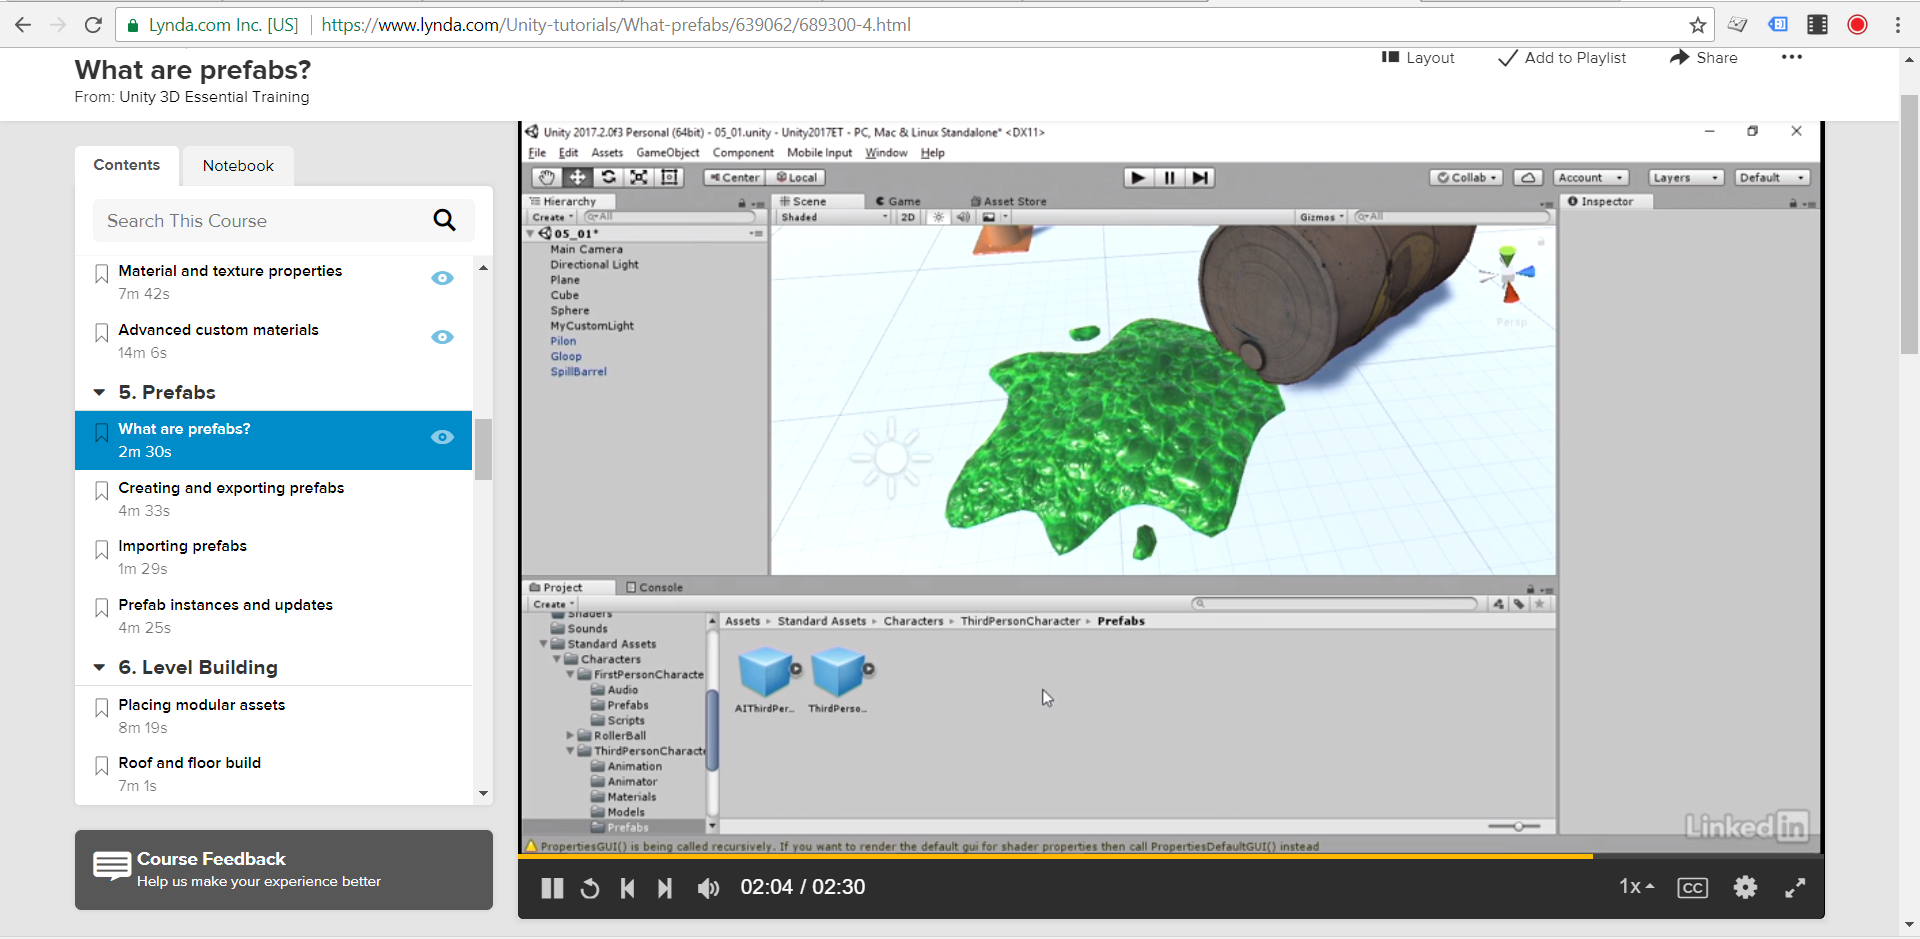The image size is (1920, 939).
Task: Open the Gizmos dropdown in Scene view
Action: 1322,217
